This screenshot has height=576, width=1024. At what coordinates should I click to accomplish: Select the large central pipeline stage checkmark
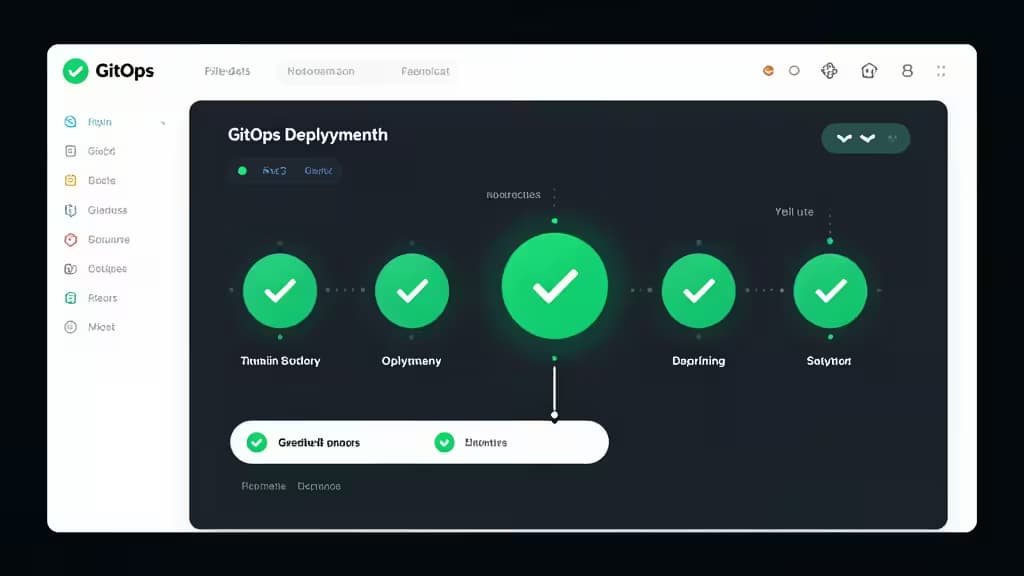(554, 286)
